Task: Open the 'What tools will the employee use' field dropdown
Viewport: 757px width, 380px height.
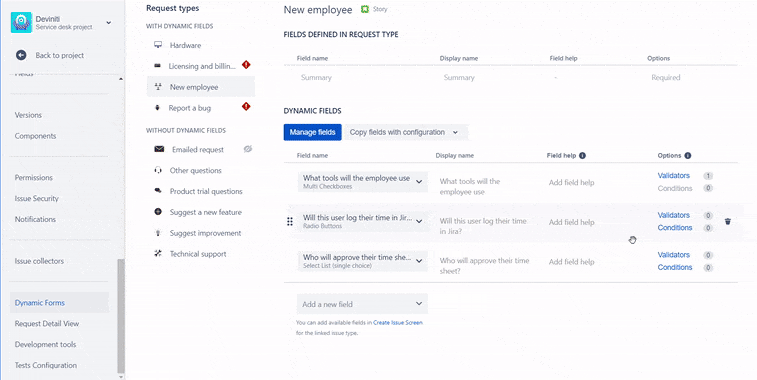Action: pos(363,182)
